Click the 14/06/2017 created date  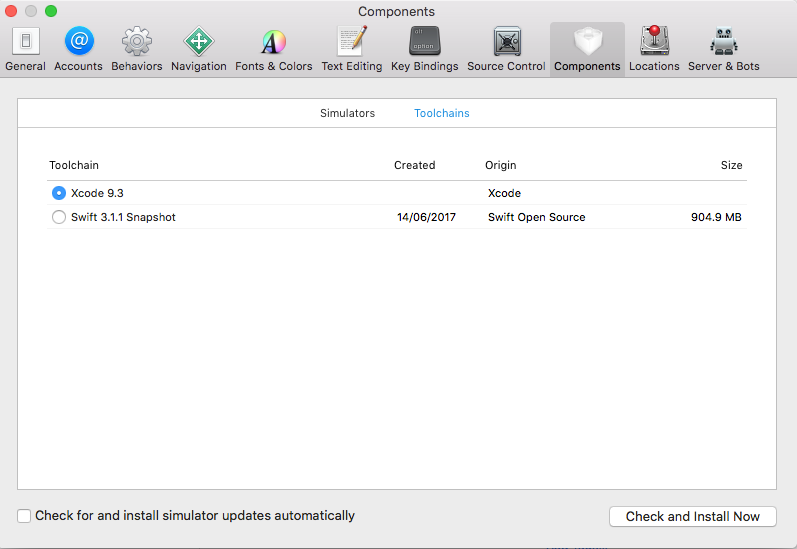(426, 217)
